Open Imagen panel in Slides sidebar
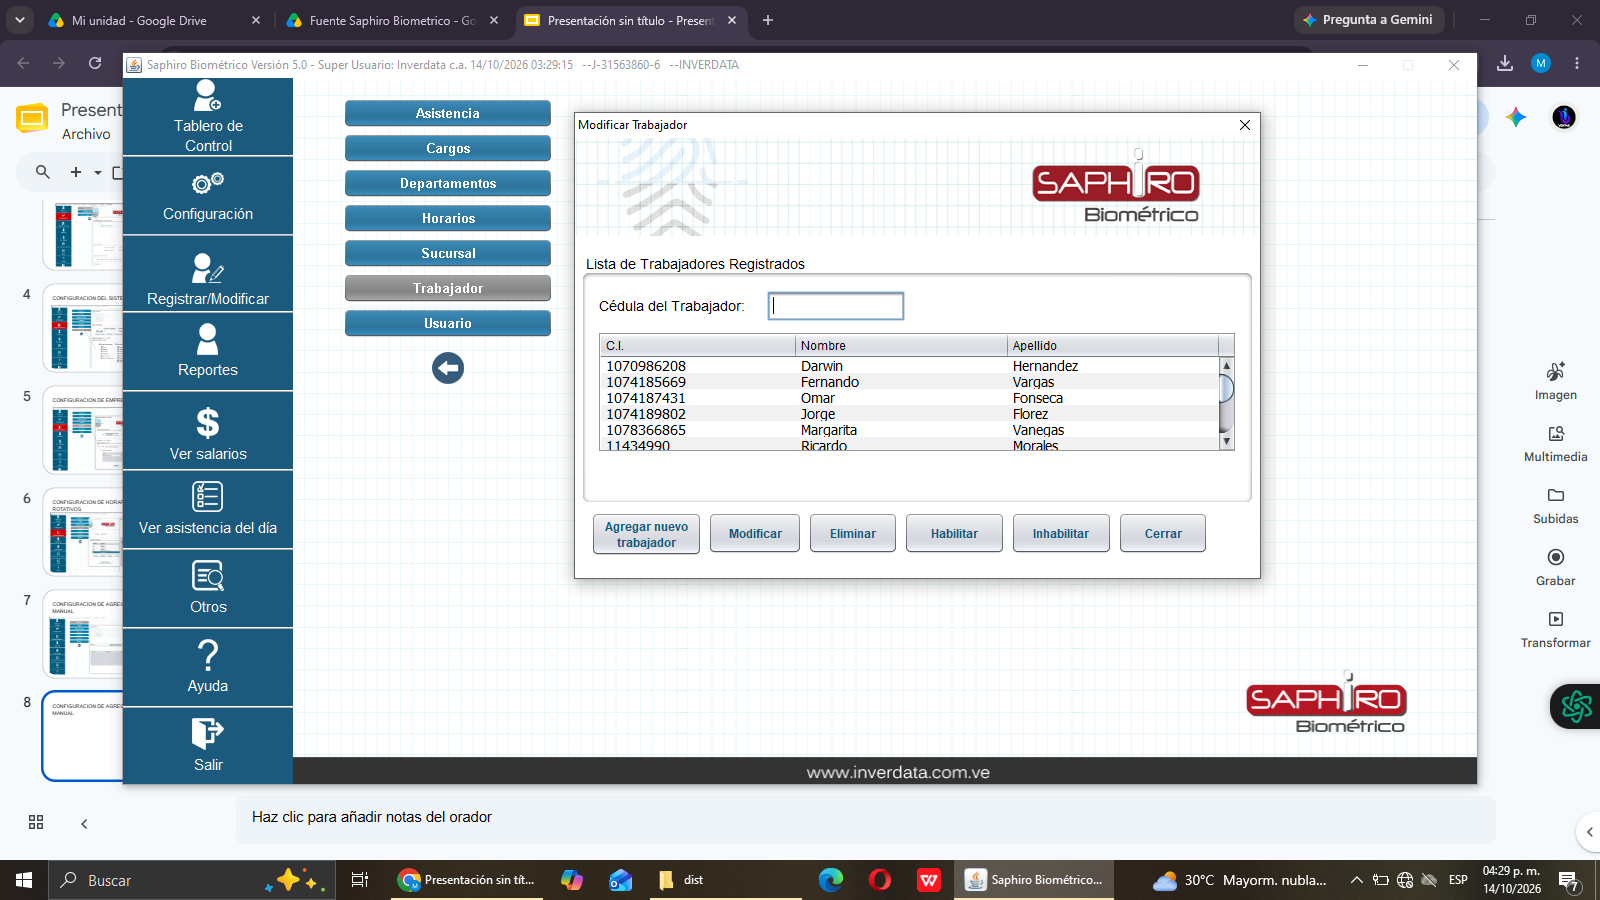This screenshot has width=1600, height=900. 1556,381
